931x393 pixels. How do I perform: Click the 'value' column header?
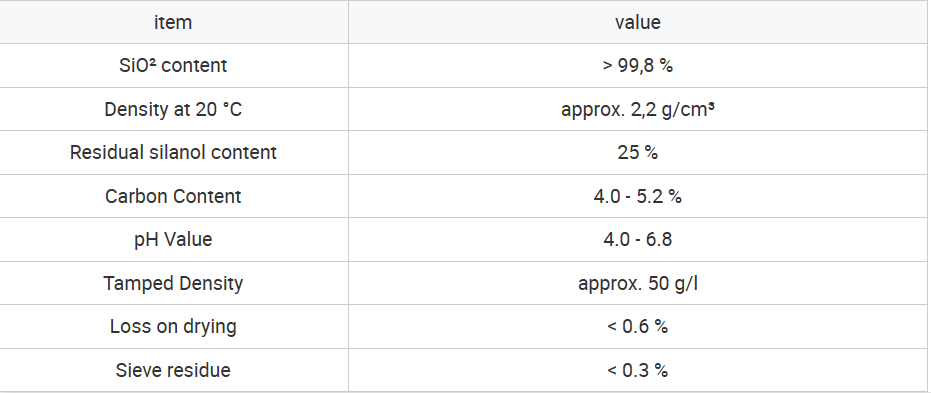pos(638,22)
